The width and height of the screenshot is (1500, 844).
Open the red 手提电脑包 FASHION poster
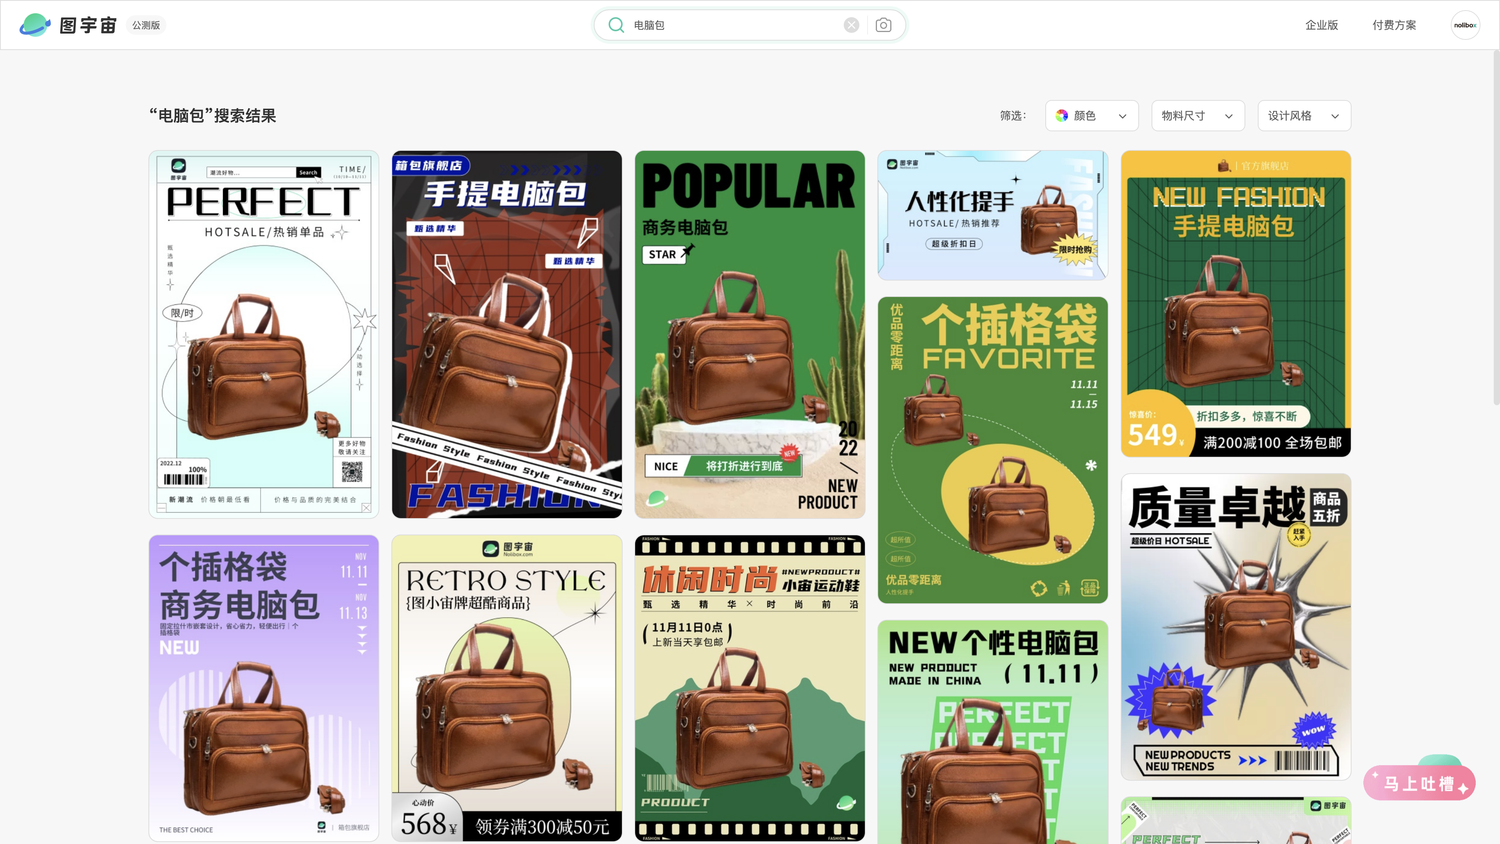[x=507, y=334]
